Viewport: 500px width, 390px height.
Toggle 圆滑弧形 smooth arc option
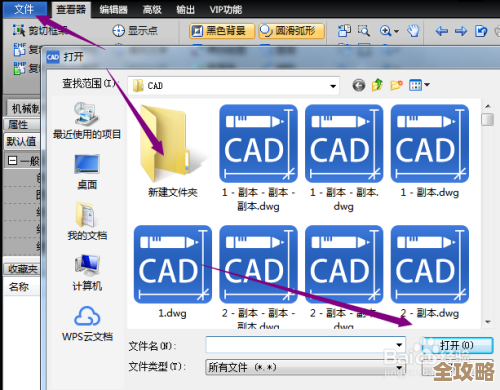pos(291,31)
